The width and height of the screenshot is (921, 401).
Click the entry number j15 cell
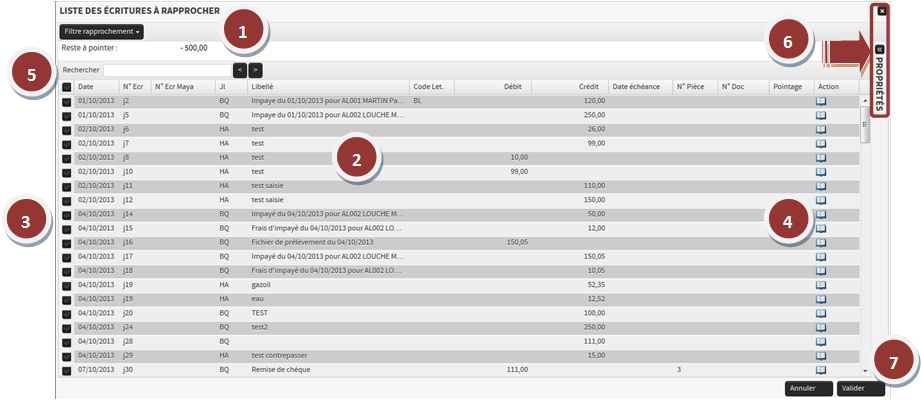click(127, 228)
